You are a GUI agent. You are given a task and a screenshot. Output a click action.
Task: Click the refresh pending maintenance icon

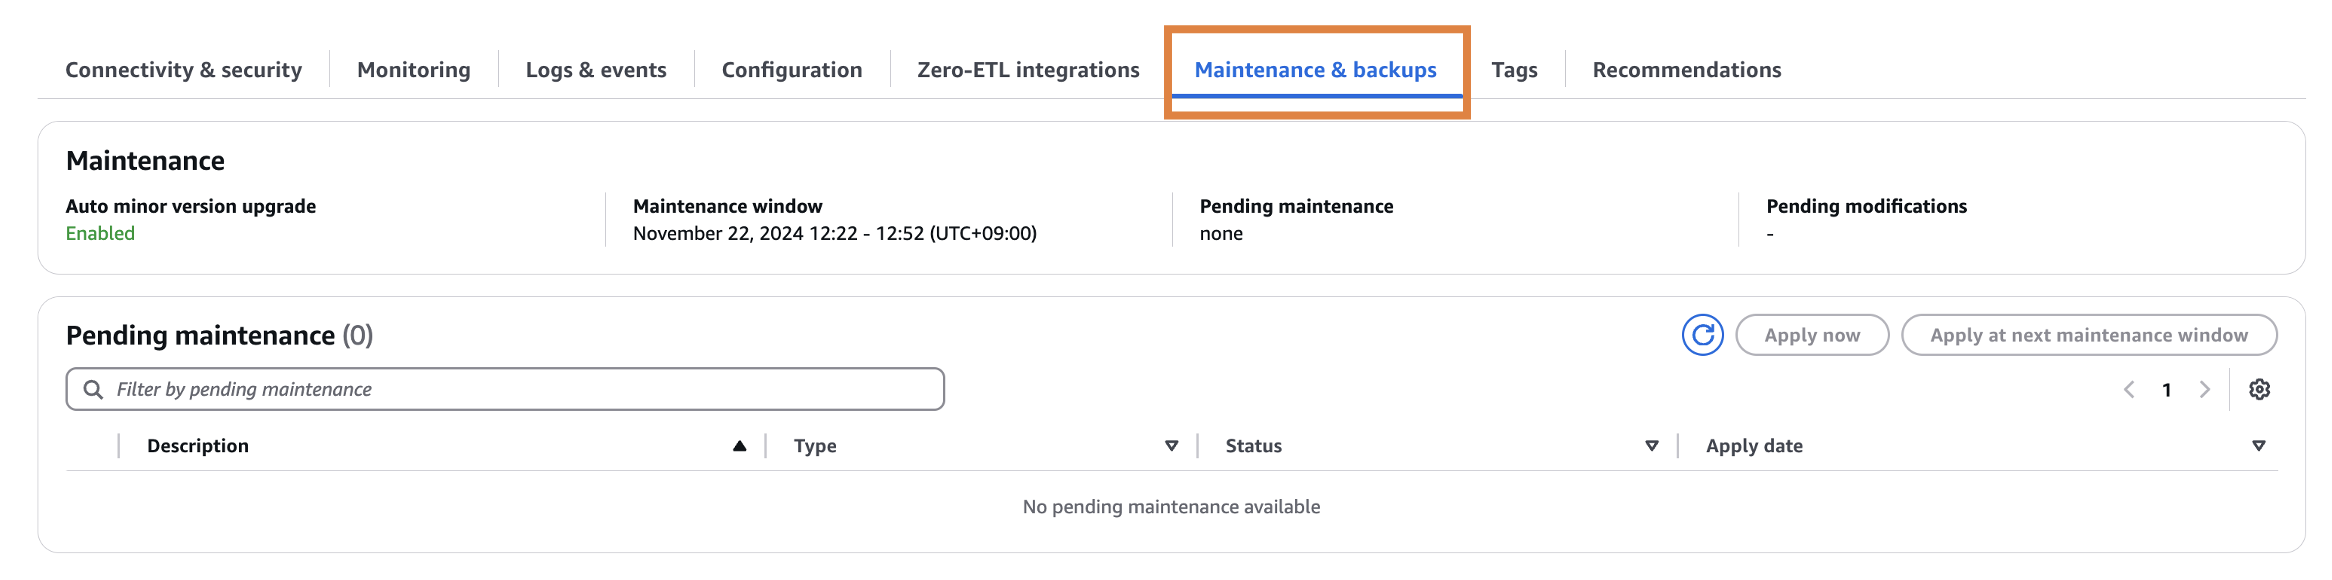pyautogui.click(x=1702, y=335)
